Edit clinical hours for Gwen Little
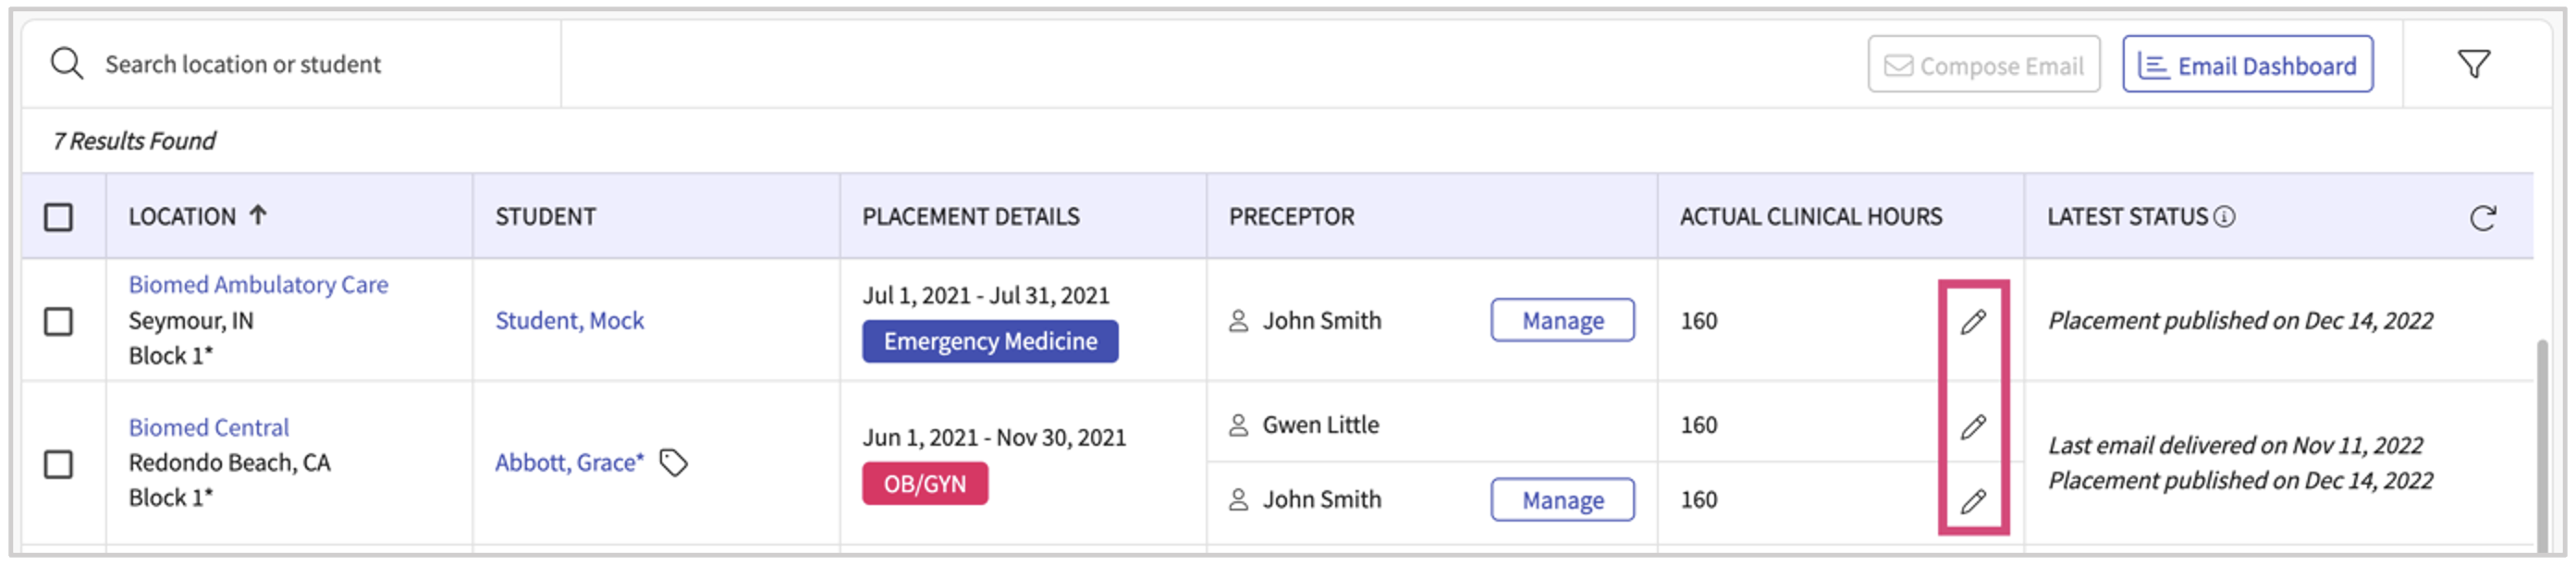 1972,427
